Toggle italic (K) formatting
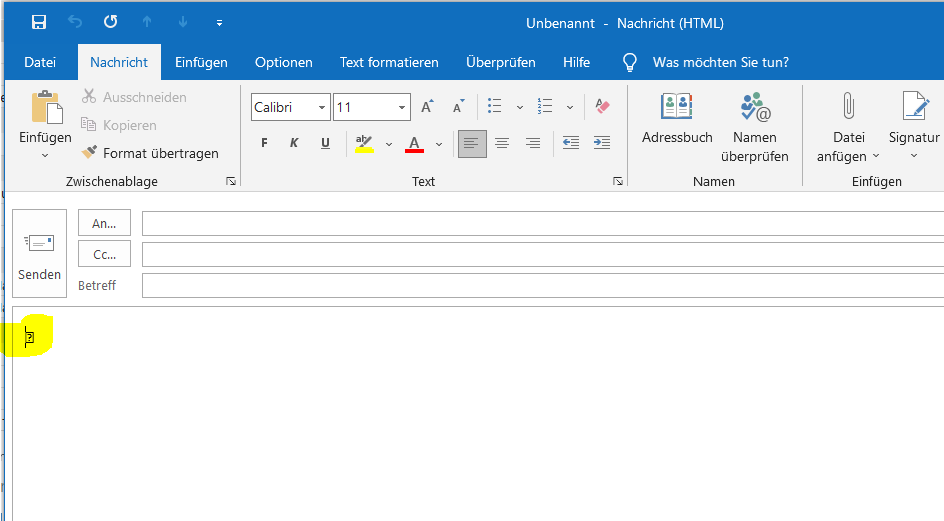Image resolution: width=944 pixels, height=521 pixels. (x=294, y=143)
